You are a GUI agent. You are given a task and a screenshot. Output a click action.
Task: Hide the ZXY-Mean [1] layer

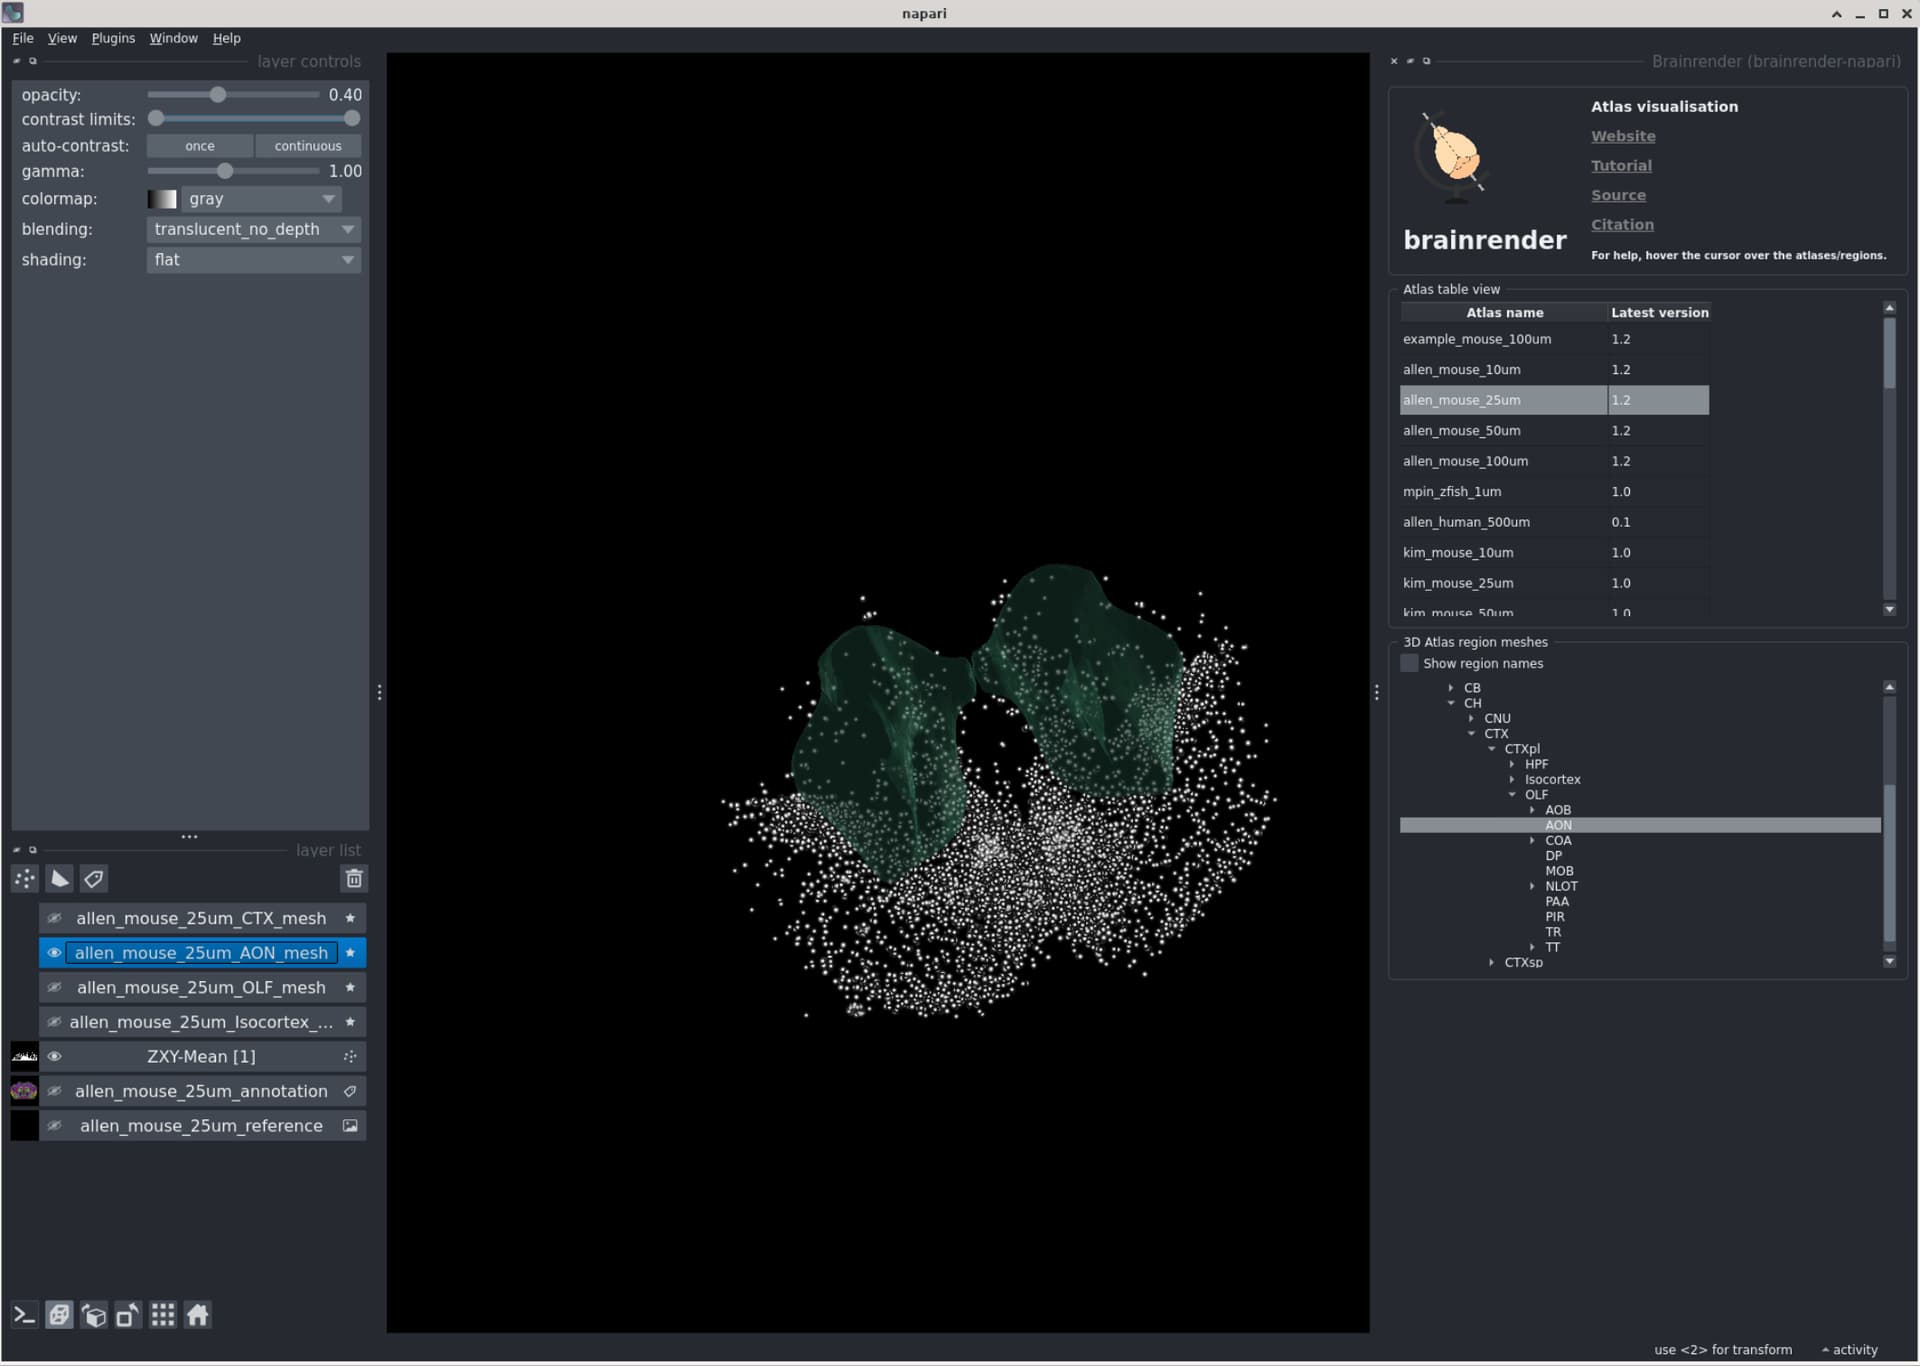[x=55, y=1056]
